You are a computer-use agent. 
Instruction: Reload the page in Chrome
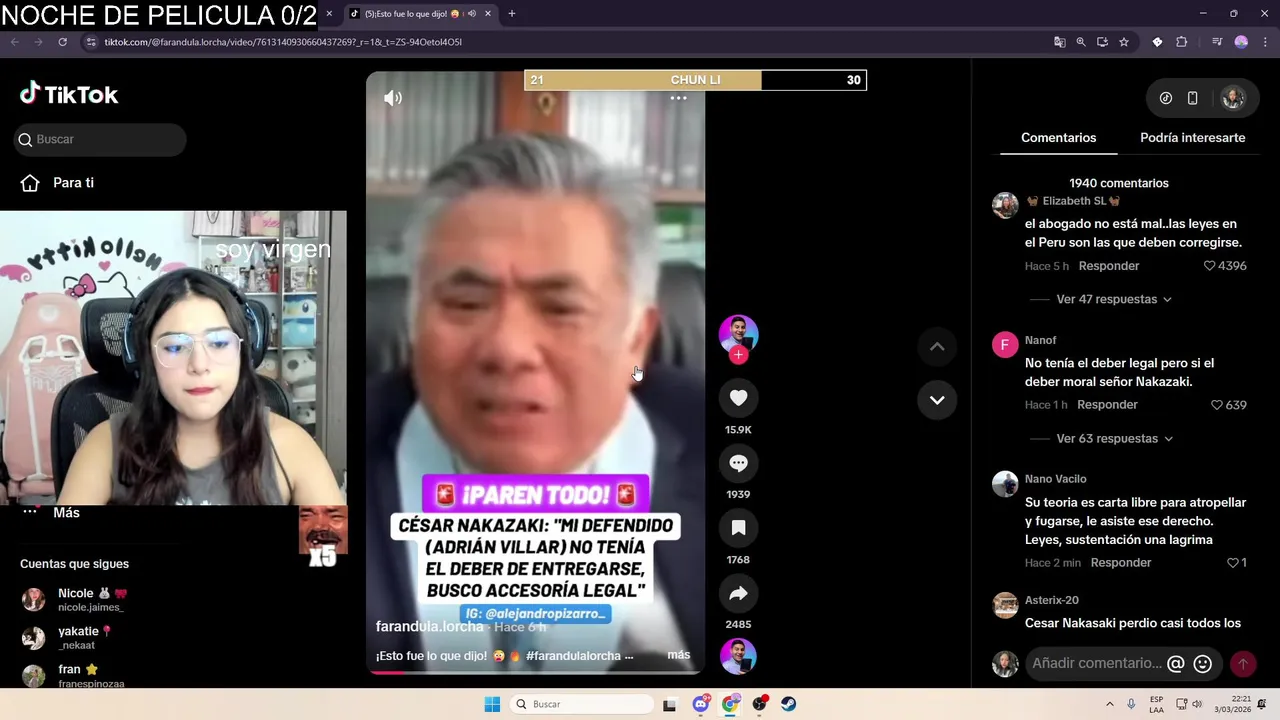[62, 42]
